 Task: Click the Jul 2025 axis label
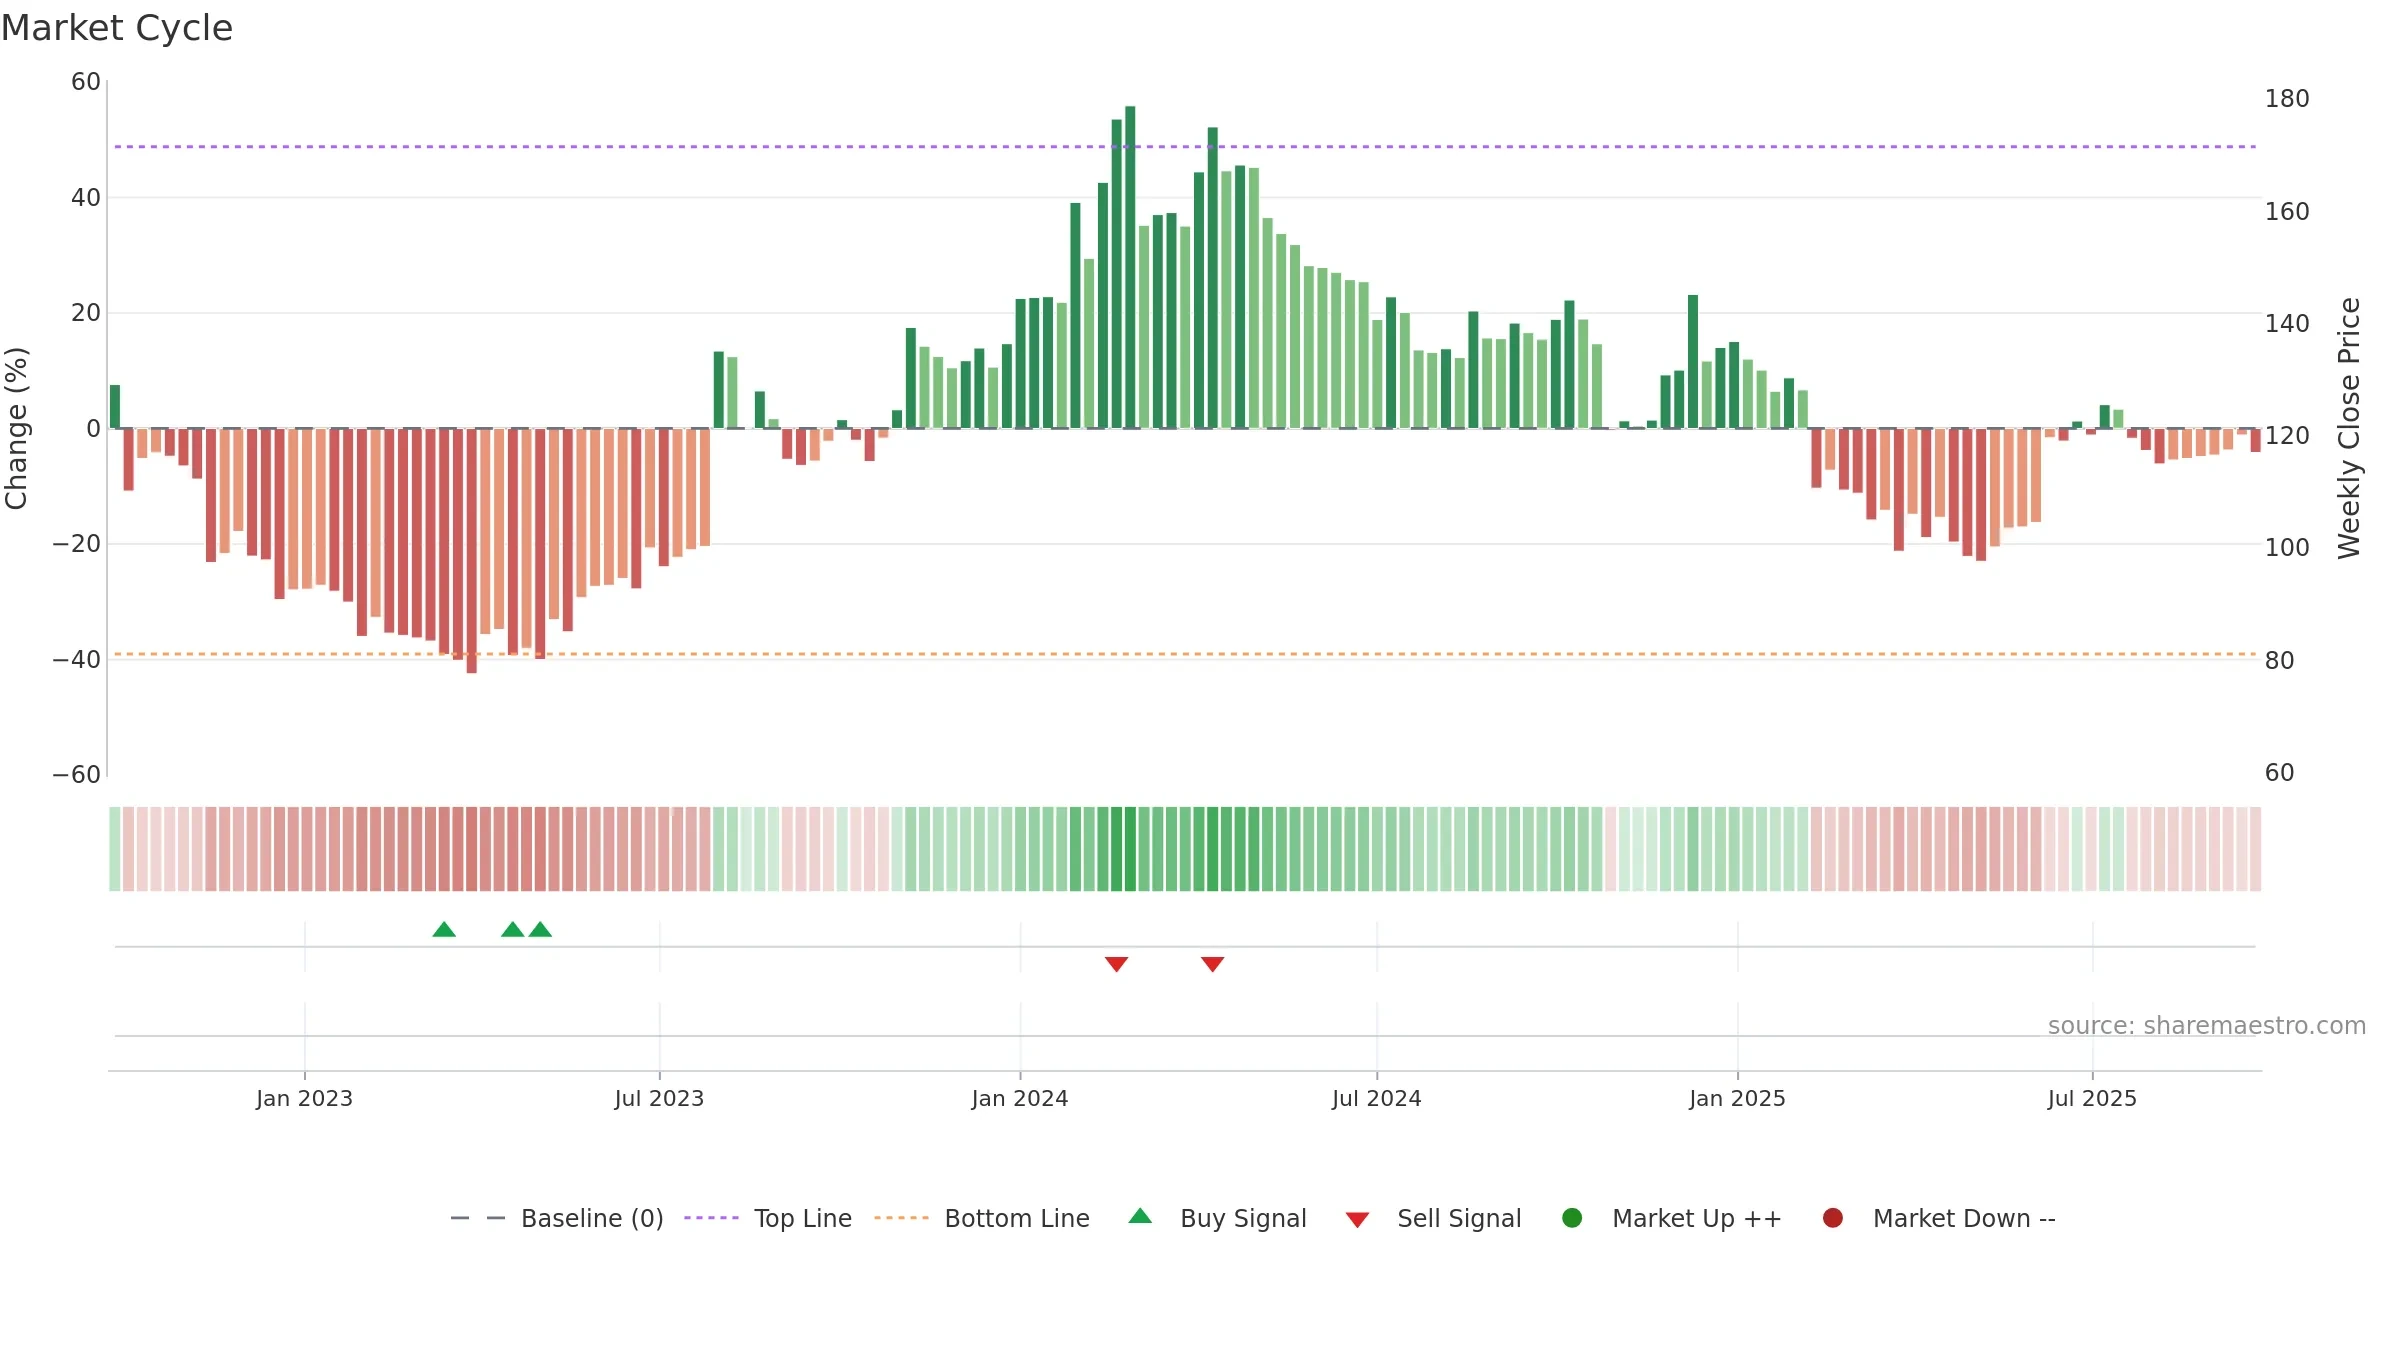click(2092, 1098)
